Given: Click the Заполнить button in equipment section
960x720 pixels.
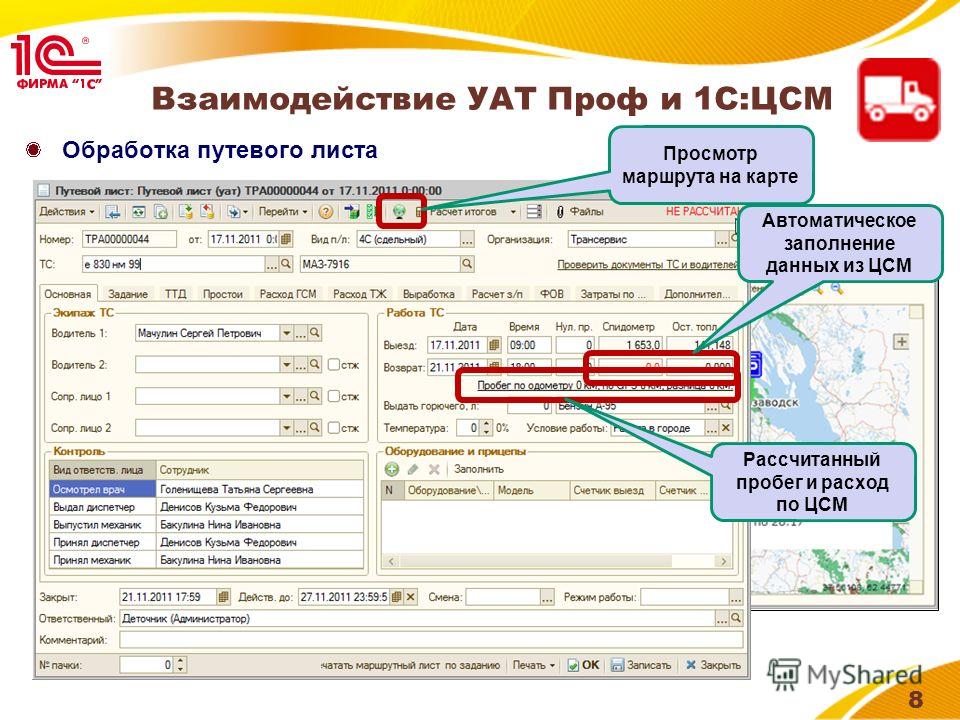Looking at the screenshot, I should pos(479,470).
